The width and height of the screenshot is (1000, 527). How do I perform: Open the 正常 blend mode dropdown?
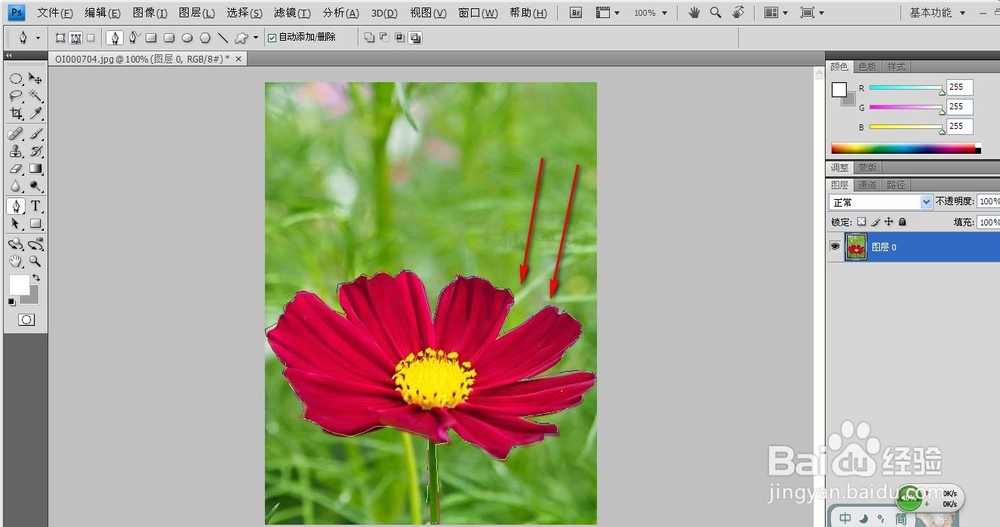(x=880, y=202)
